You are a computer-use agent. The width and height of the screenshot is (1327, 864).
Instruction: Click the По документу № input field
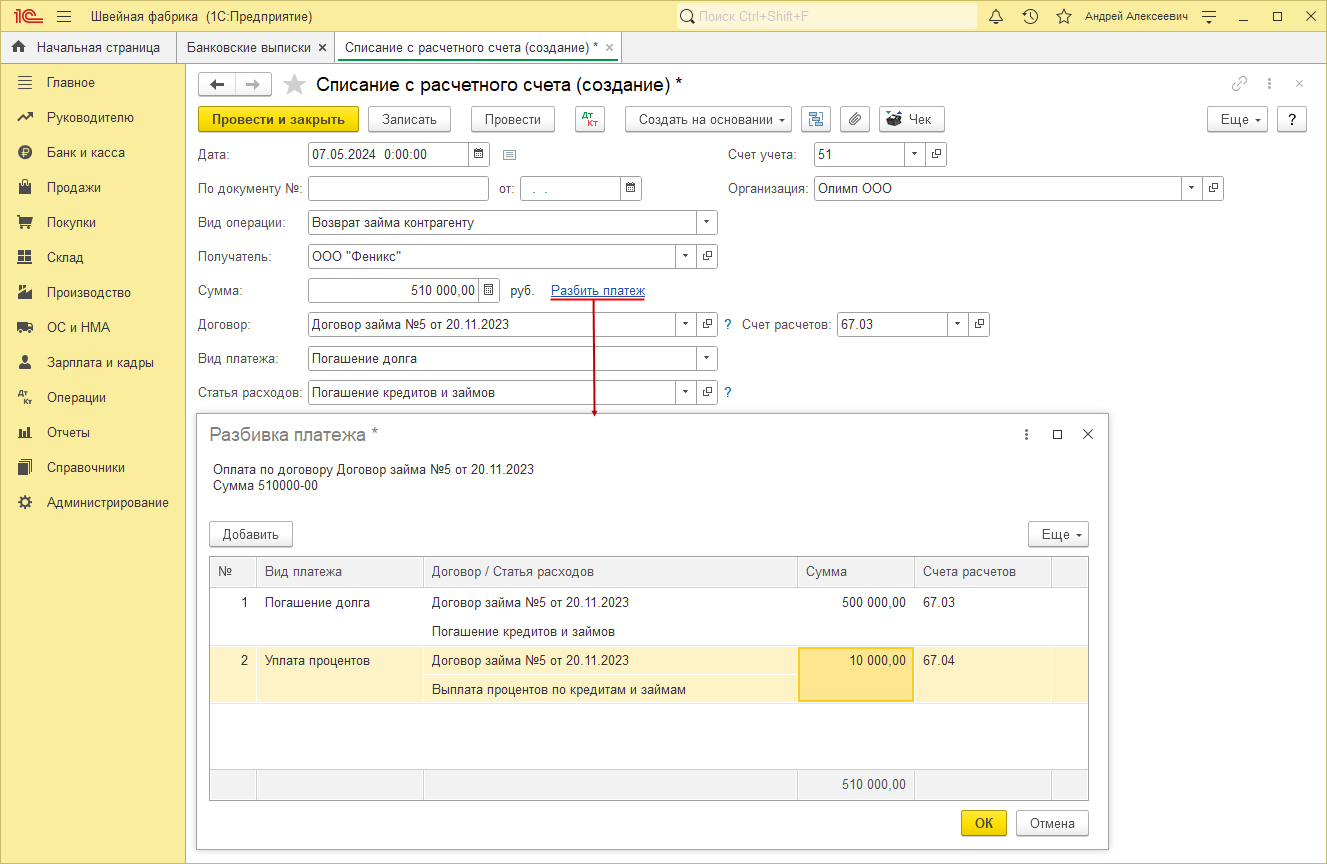tap(398, 188)
